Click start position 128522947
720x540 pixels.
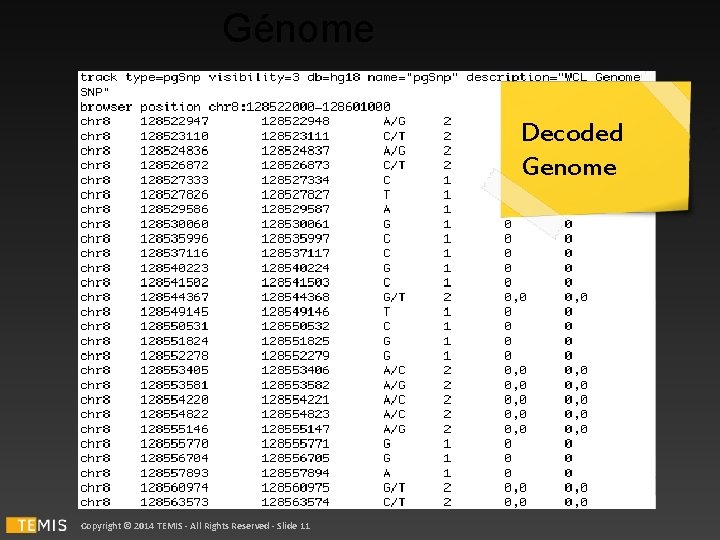[174, 121]
